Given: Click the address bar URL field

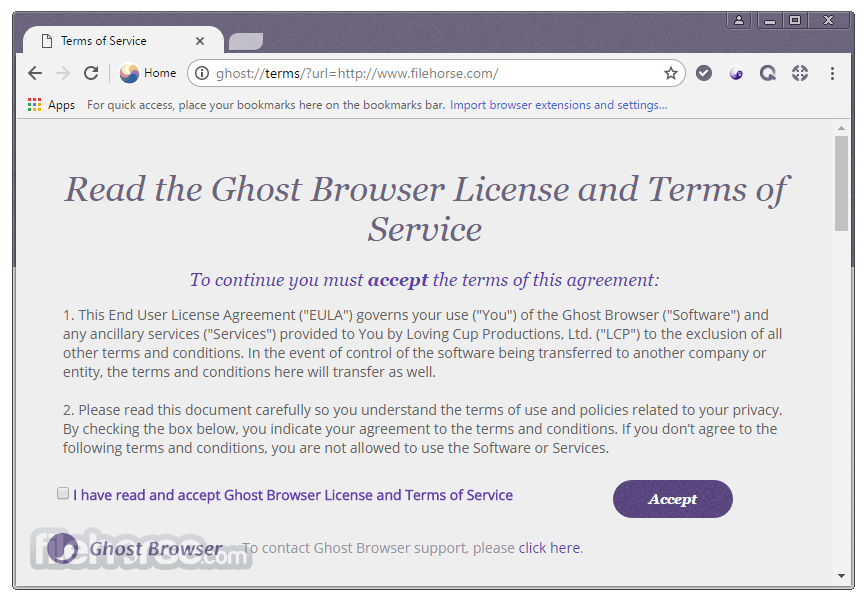Looking at the screenshot, I should (436, 73).
